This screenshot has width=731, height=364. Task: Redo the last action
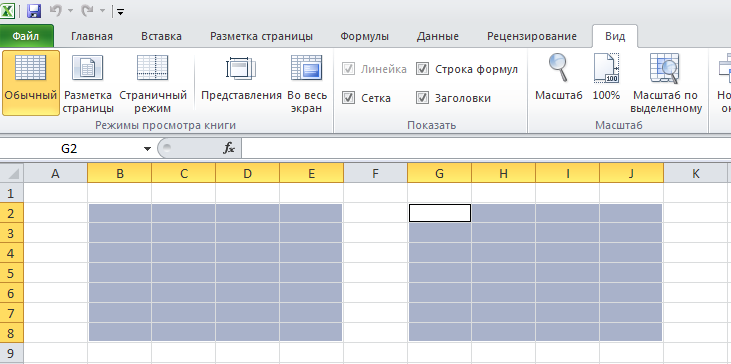(x=87, y=10)
